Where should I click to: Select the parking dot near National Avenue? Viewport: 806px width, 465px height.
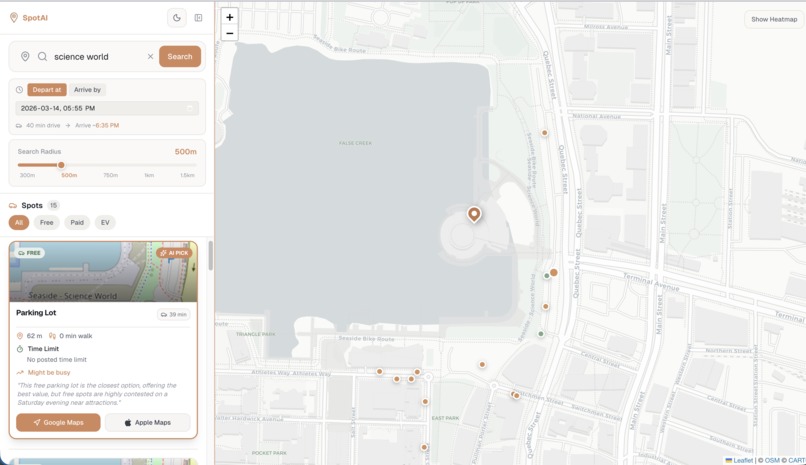pyautogui.click(x=544, y=133)
